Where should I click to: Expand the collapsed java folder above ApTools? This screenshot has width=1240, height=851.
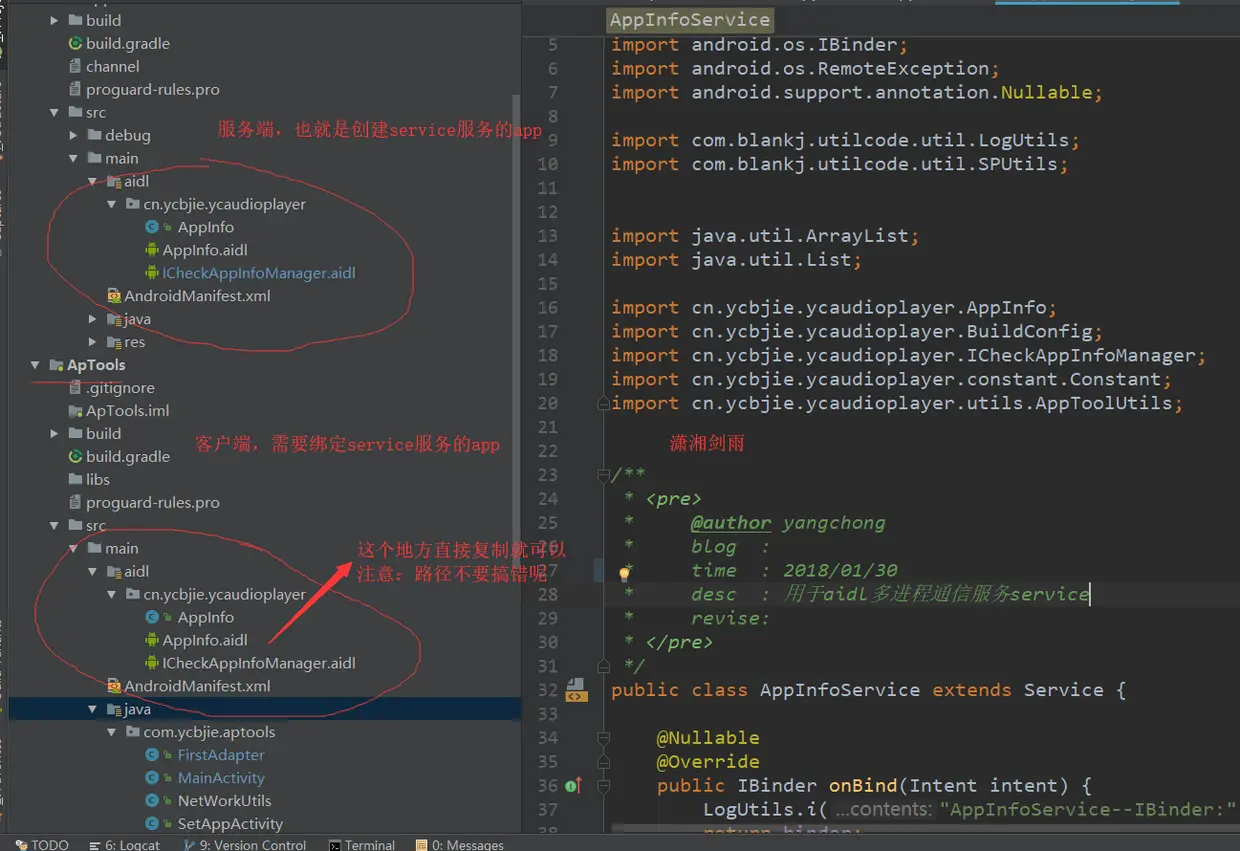point(94,319)
